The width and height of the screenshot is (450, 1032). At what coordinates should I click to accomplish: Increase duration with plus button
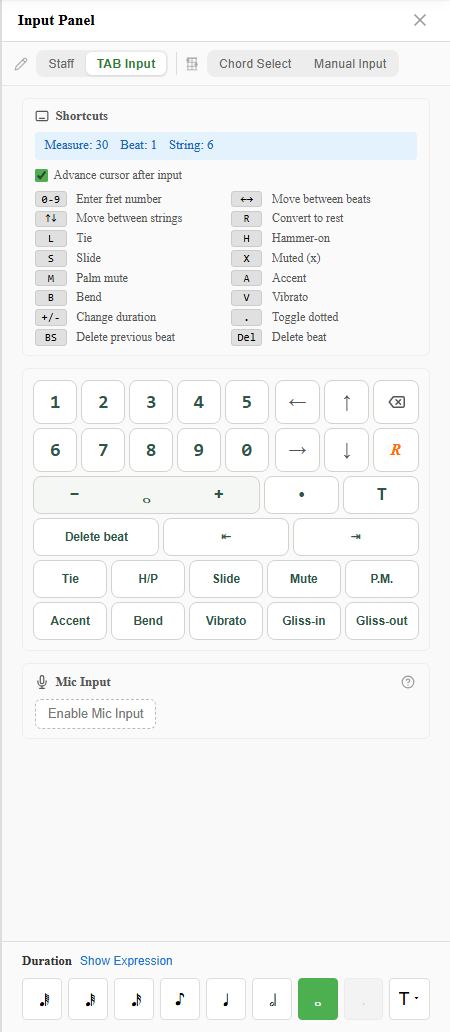click(x=218, y=494)
